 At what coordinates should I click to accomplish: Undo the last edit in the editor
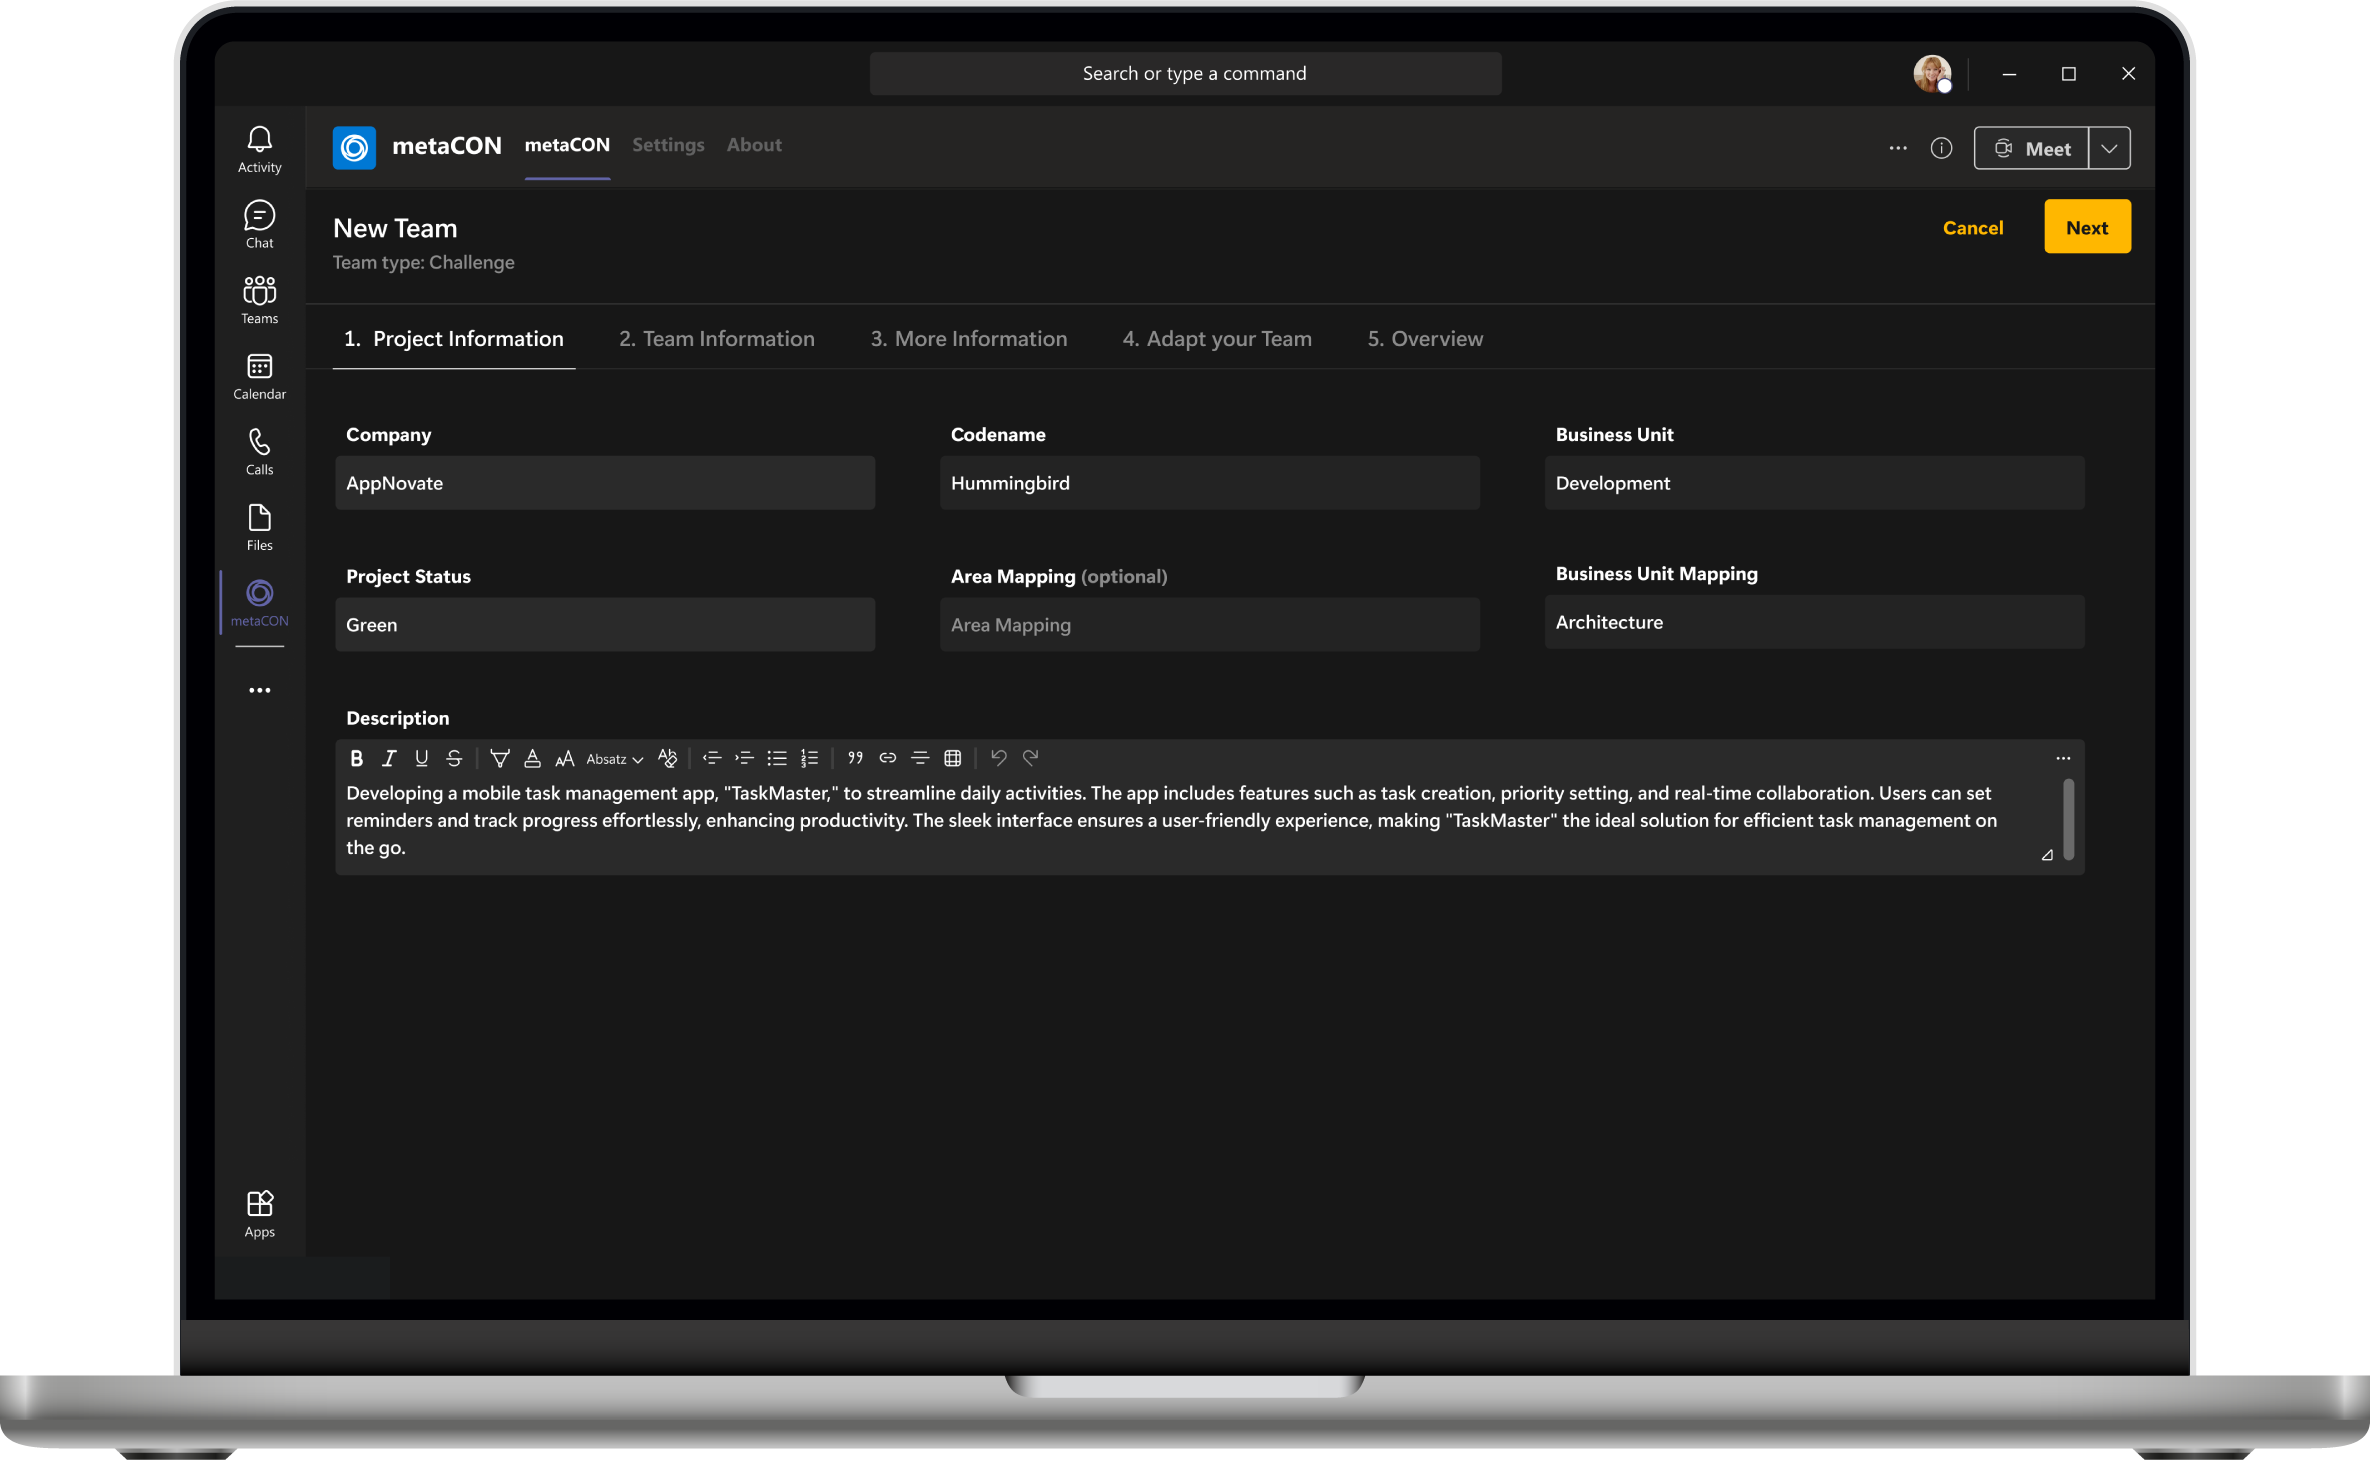click(998, 757)
